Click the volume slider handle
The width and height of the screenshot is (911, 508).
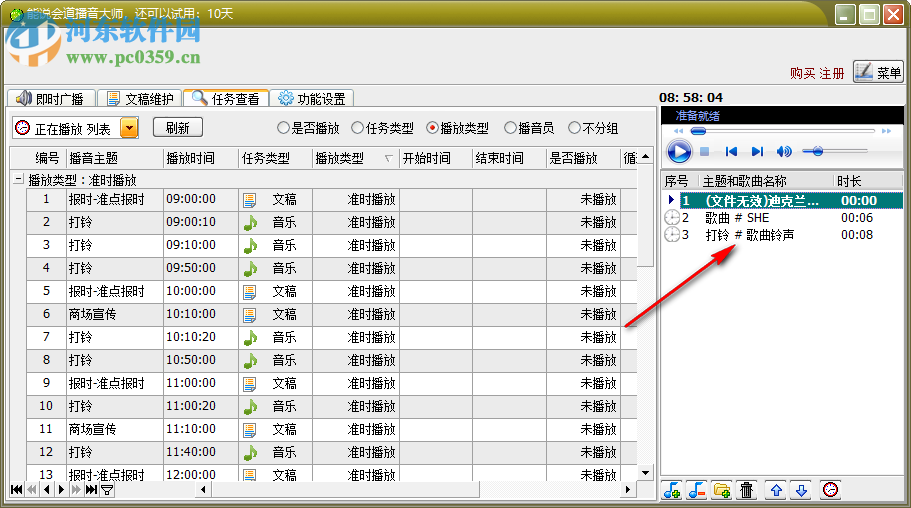click(818, 152)
